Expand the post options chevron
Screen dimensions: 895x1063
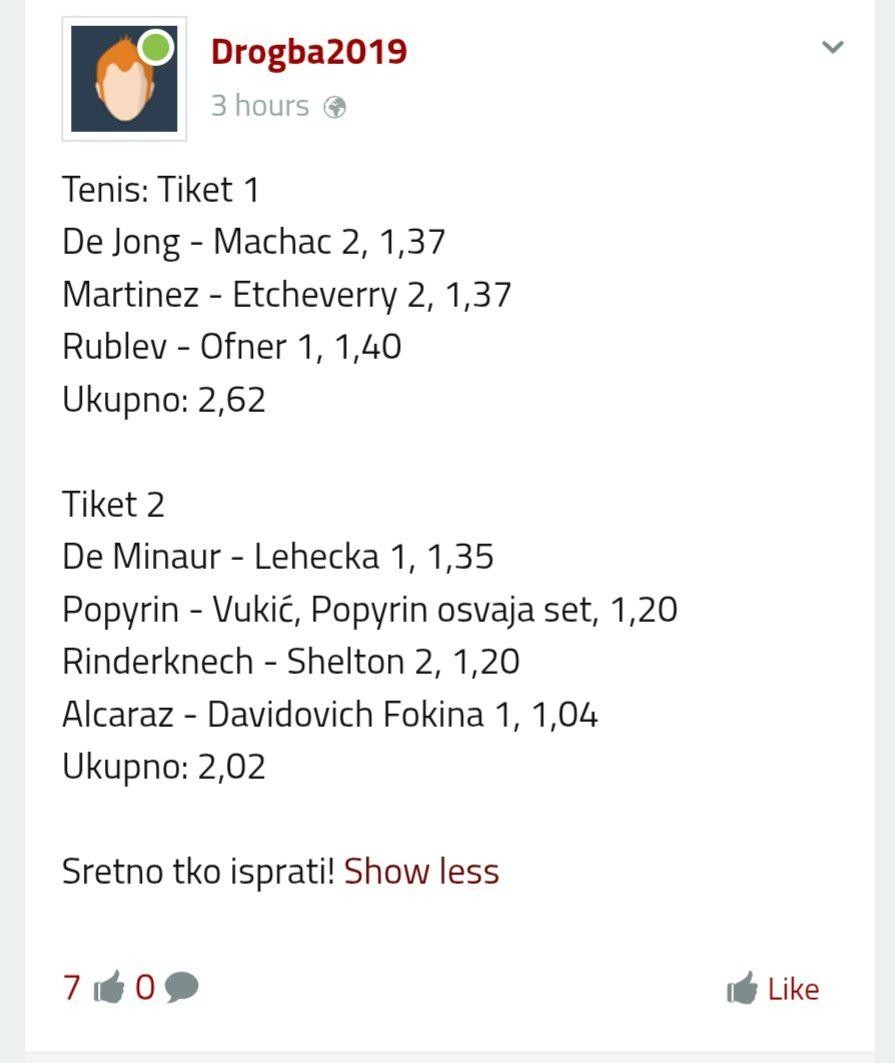point(833,47)
